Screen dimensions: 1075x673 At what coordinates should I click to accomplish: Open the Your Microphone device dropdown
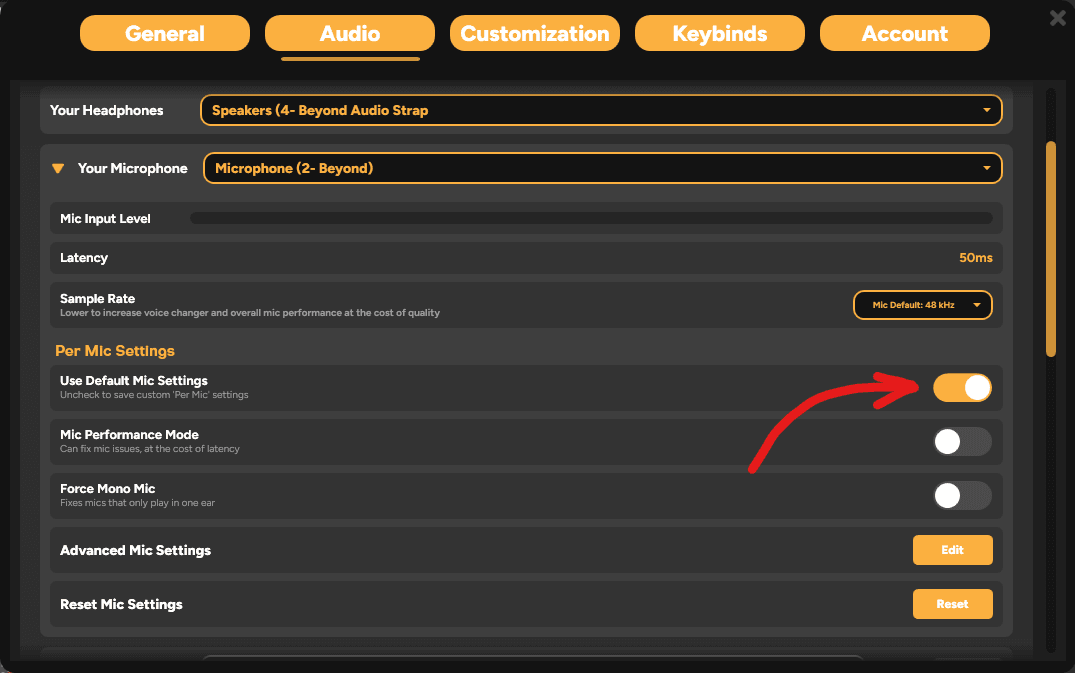click(x=601, y=168)
